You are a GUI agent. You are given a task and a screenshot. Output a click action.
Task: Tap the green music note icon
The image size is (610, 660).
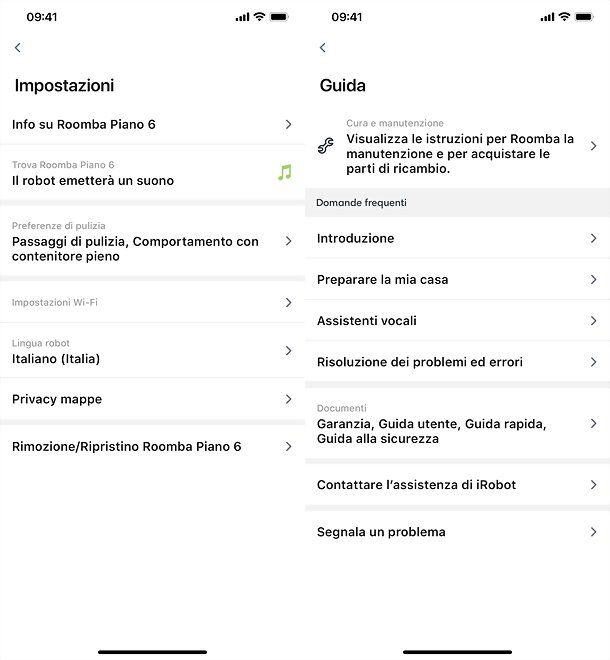click(285, 172)
